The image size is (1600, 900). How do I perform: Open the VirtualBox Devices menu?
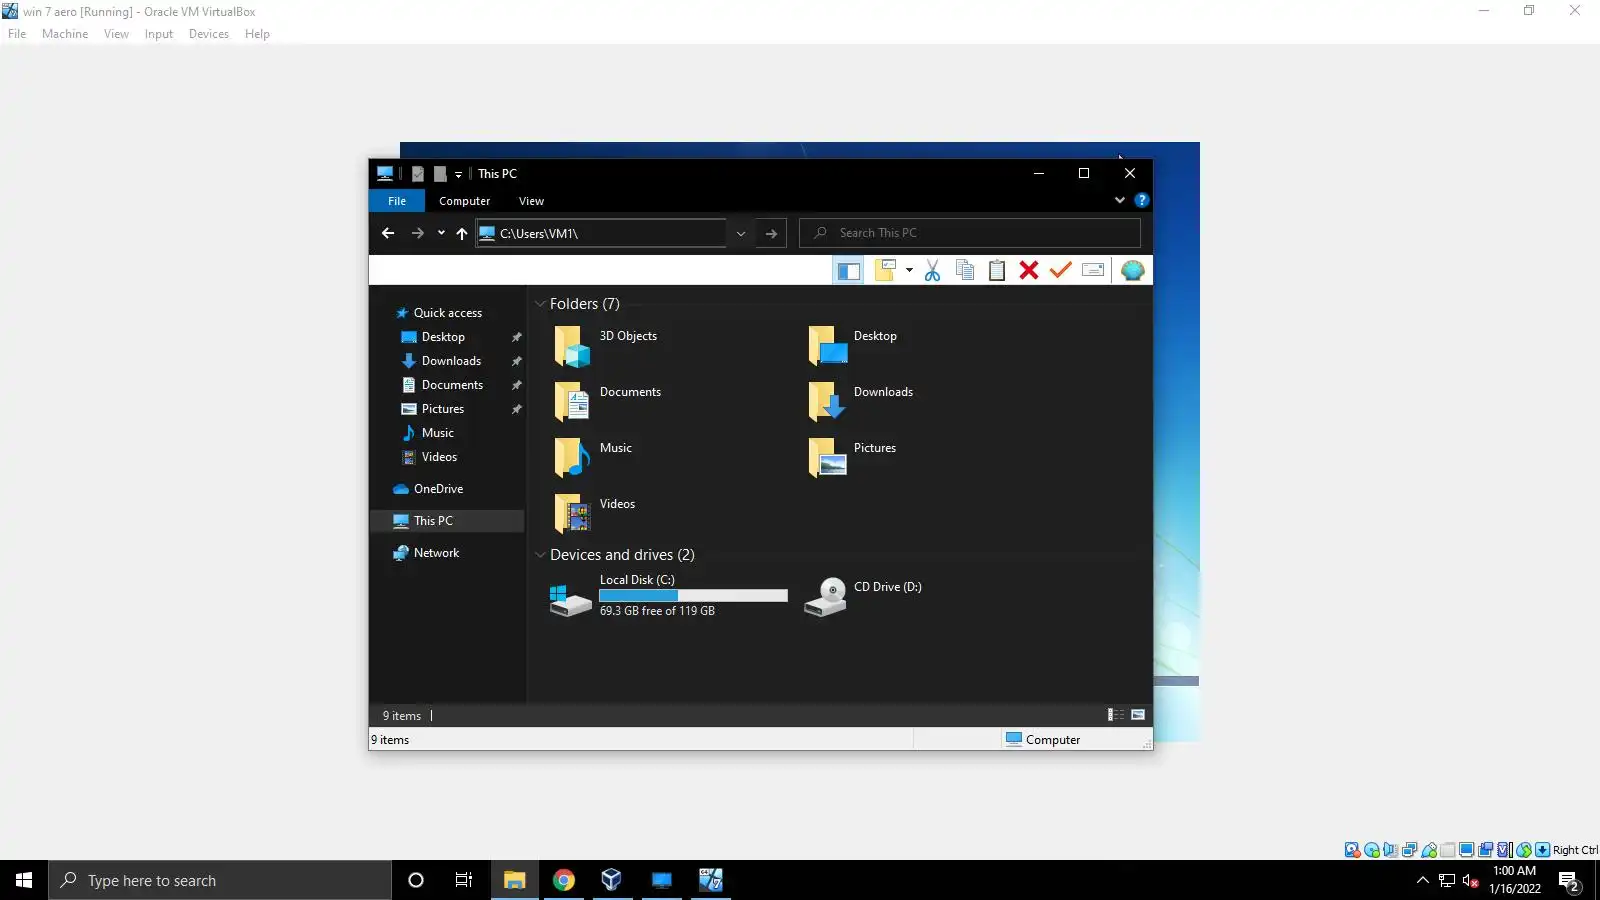click(x=208, y=34)
